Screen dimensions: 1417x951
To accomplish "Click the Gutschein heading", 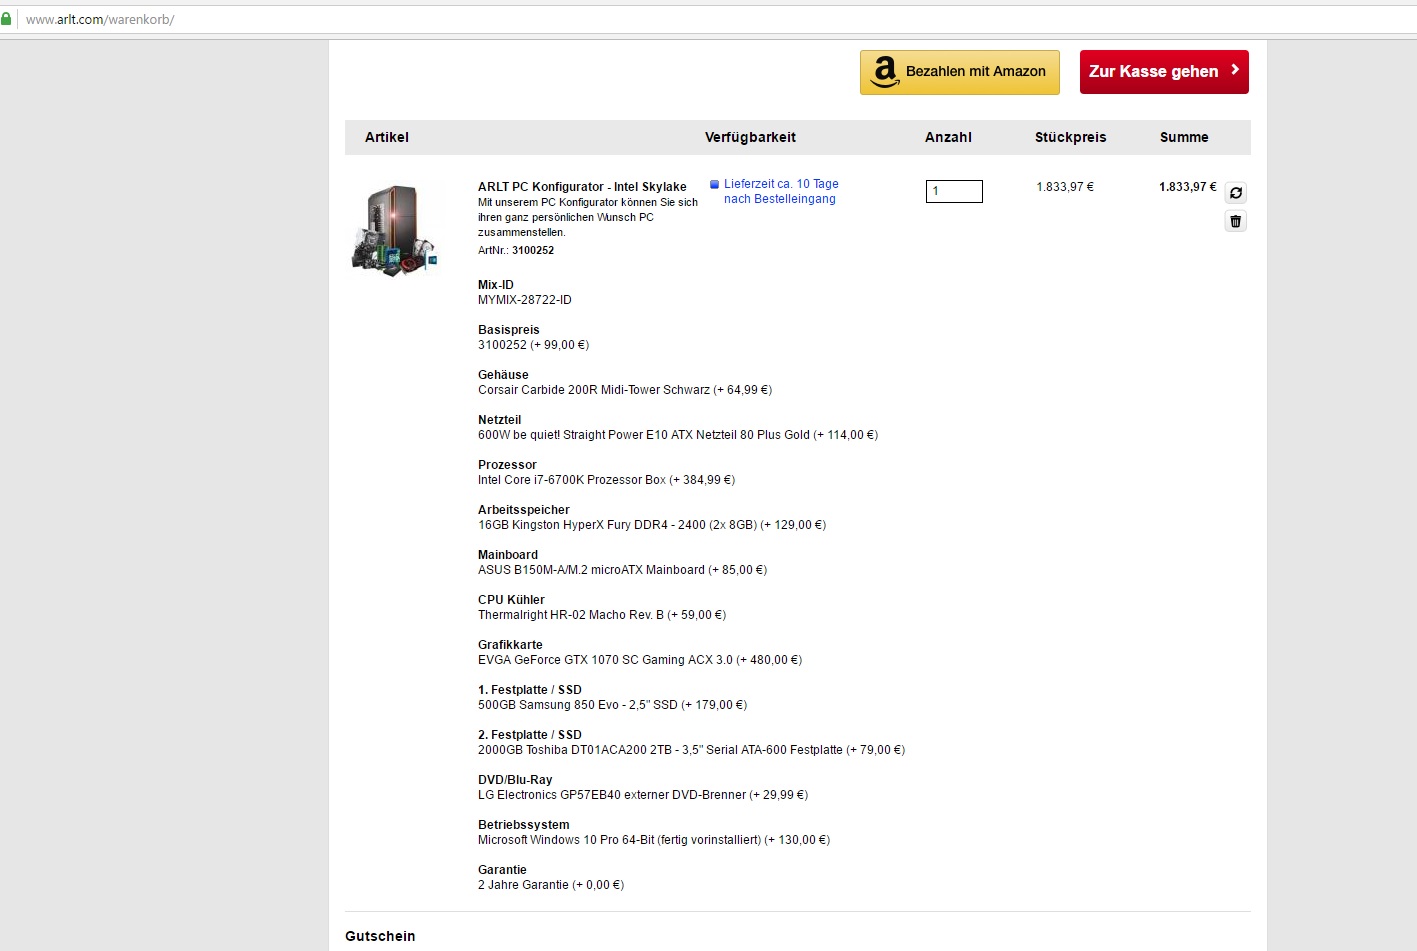I will [x=380, y=936].
